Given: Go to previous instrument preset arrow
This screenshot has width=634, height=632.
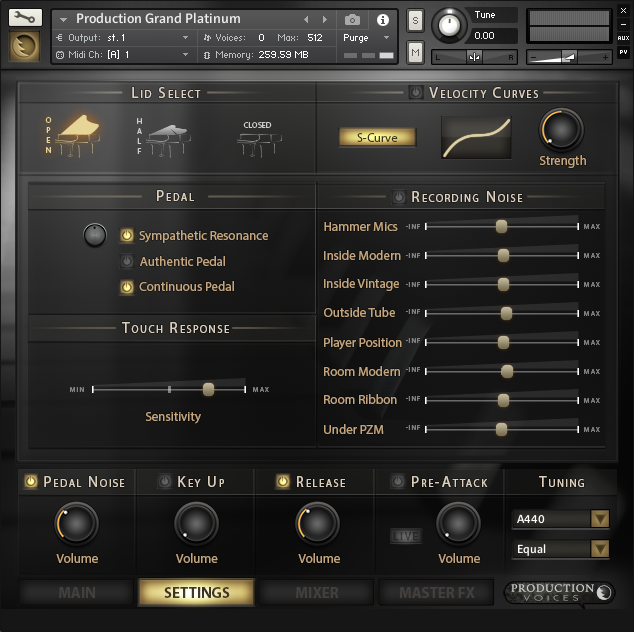Looking at the screenshot, I should pos(306,19).
